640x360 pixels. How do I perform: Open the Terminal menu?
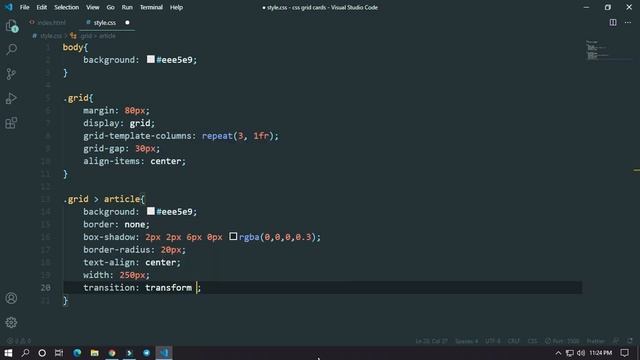pos(151,7)
